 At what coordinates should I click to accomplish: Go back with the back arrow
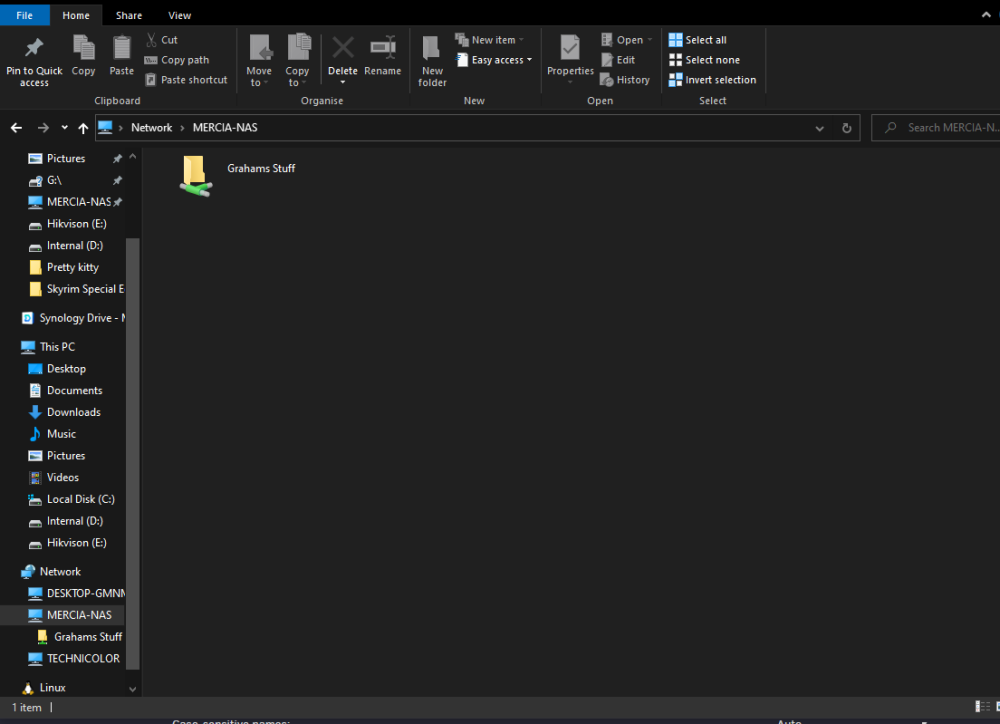(17, 128)
